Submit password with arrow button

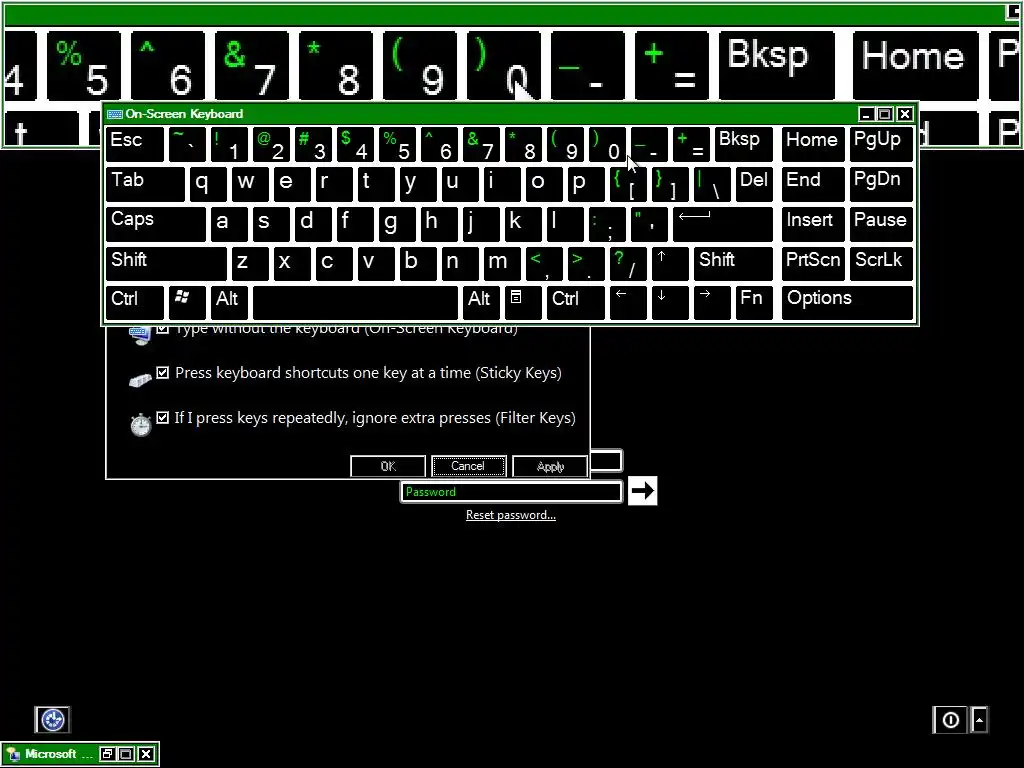pos(643,491)
